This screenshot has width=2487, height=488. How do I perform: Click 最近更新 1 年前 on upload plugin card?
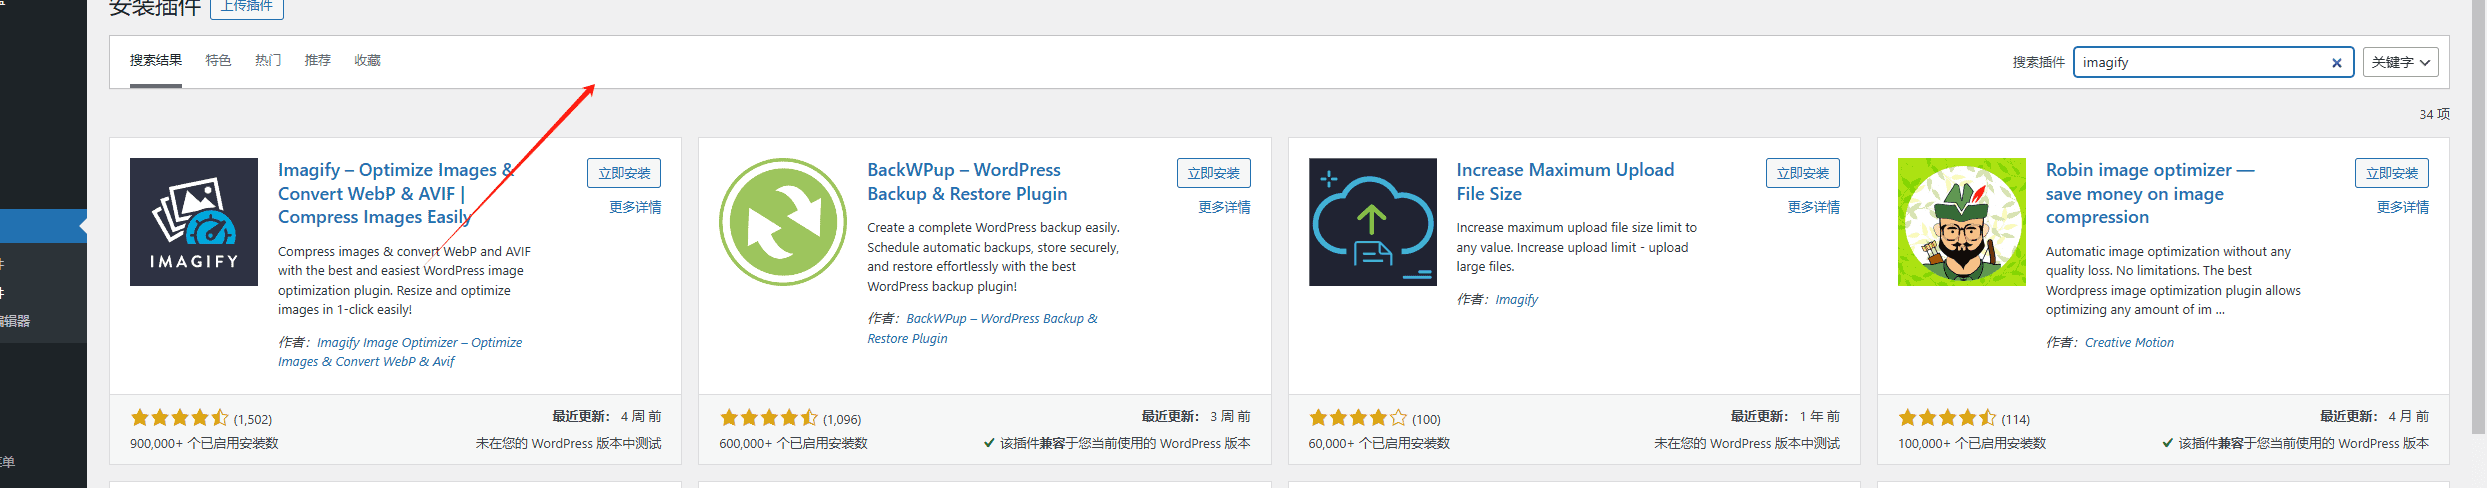pyautogui.click(x=1785, y=416)
